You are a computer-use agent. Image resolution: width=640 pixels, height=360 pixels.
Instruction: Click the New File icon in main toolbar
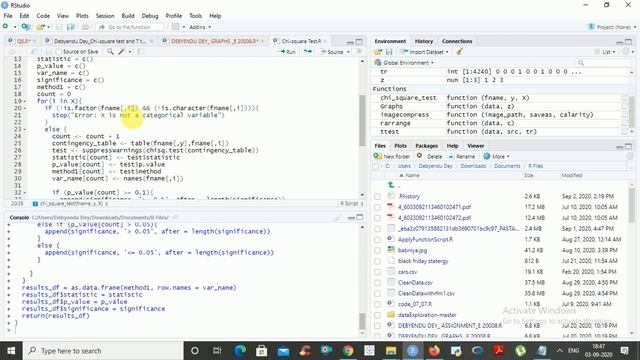(x=6, y=27)
